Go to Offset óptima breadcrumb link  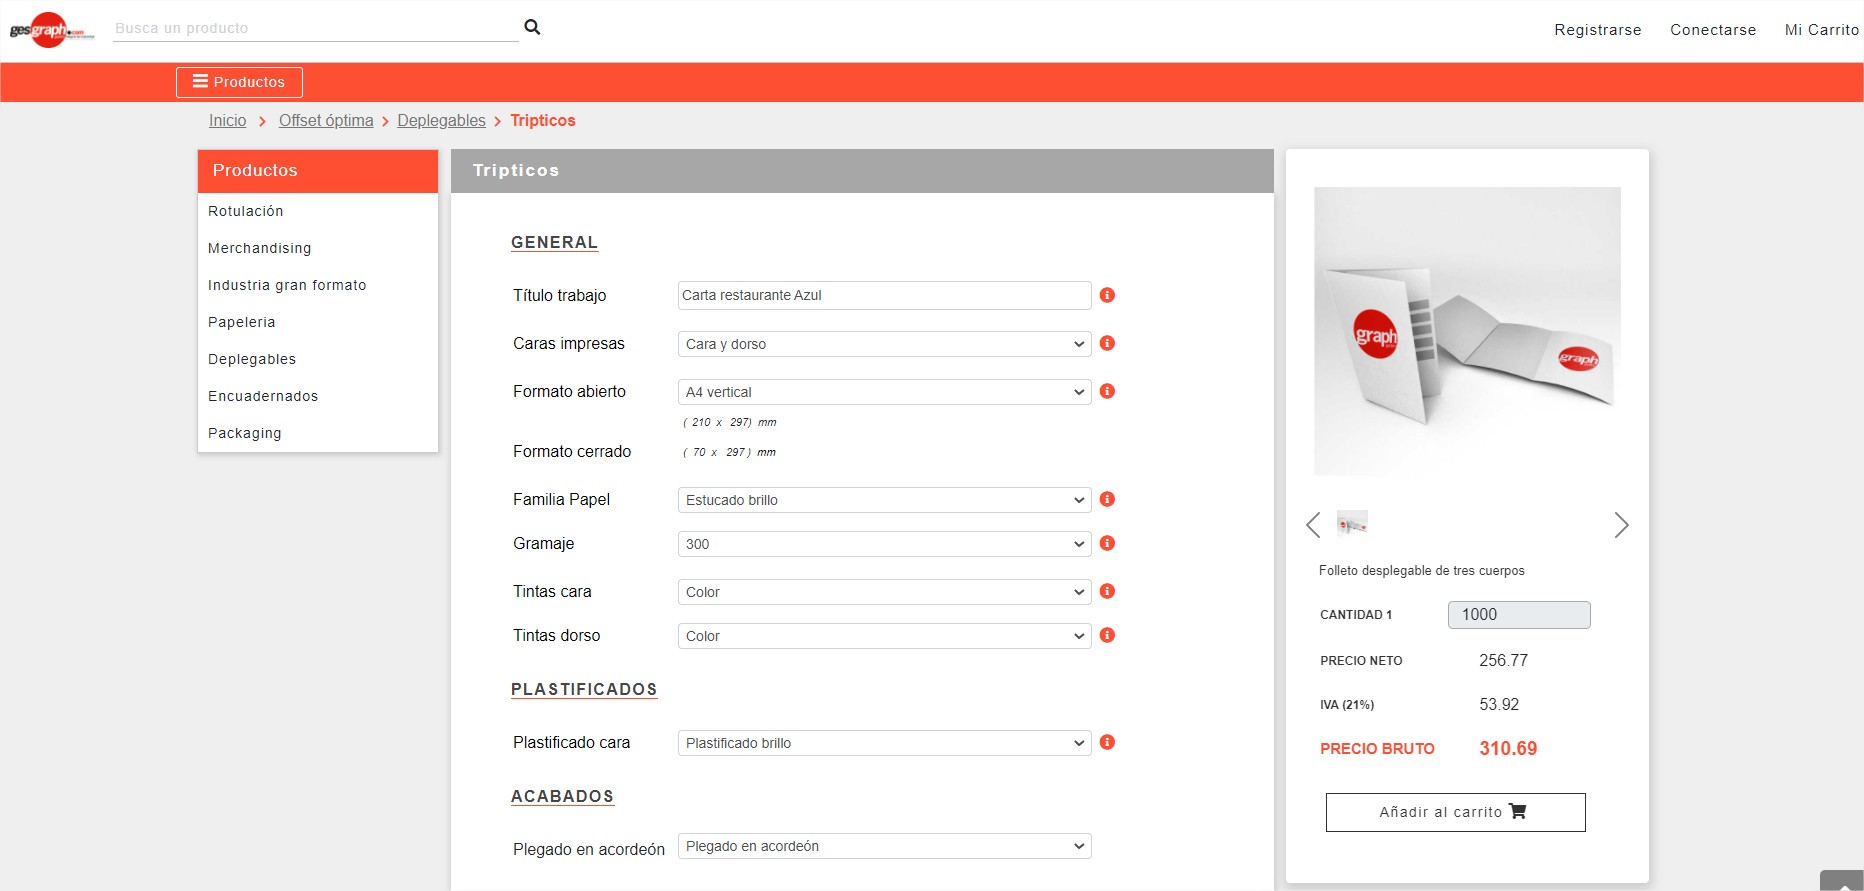click(x=326, y=120)
